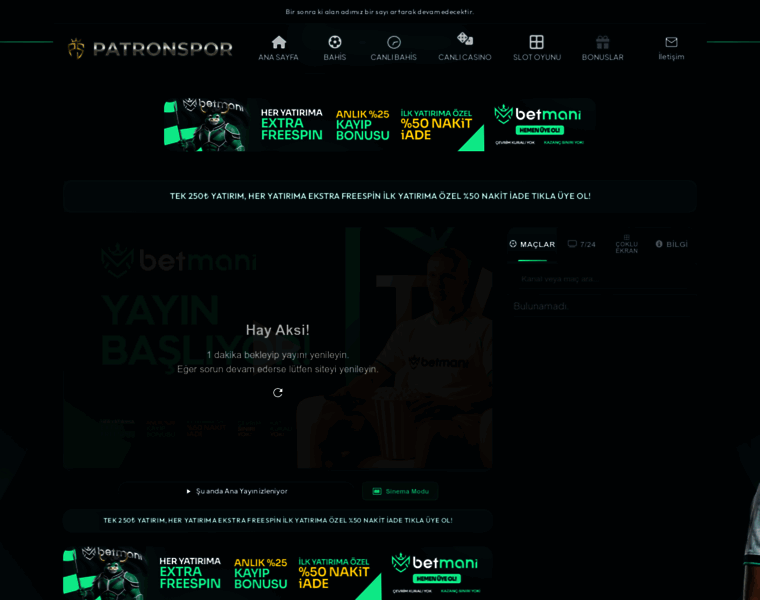Select the 7/24 tab
Image resolution: width=760 pixels, height=600 pixels.
[582, 244]
